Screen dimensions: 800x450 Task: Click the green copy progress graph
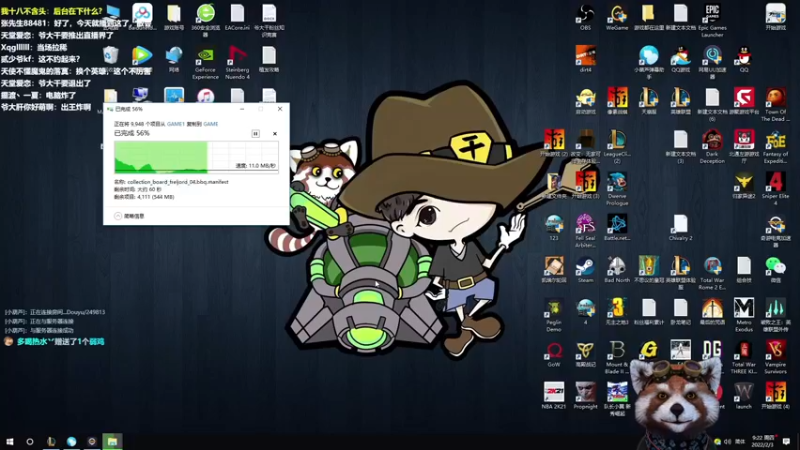click(196, 157)
